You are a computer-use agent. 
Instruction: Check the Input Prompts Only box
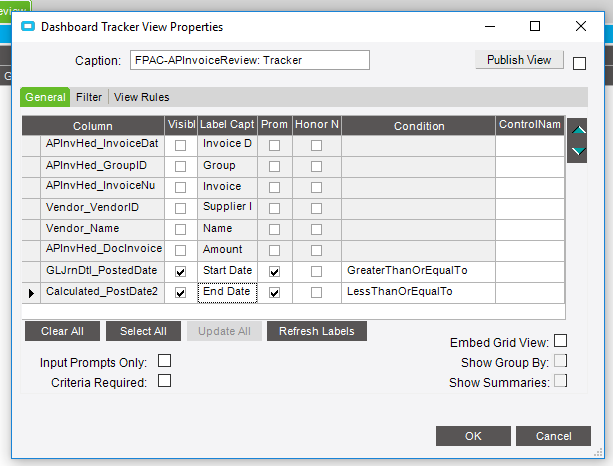(x=165, y=361)
